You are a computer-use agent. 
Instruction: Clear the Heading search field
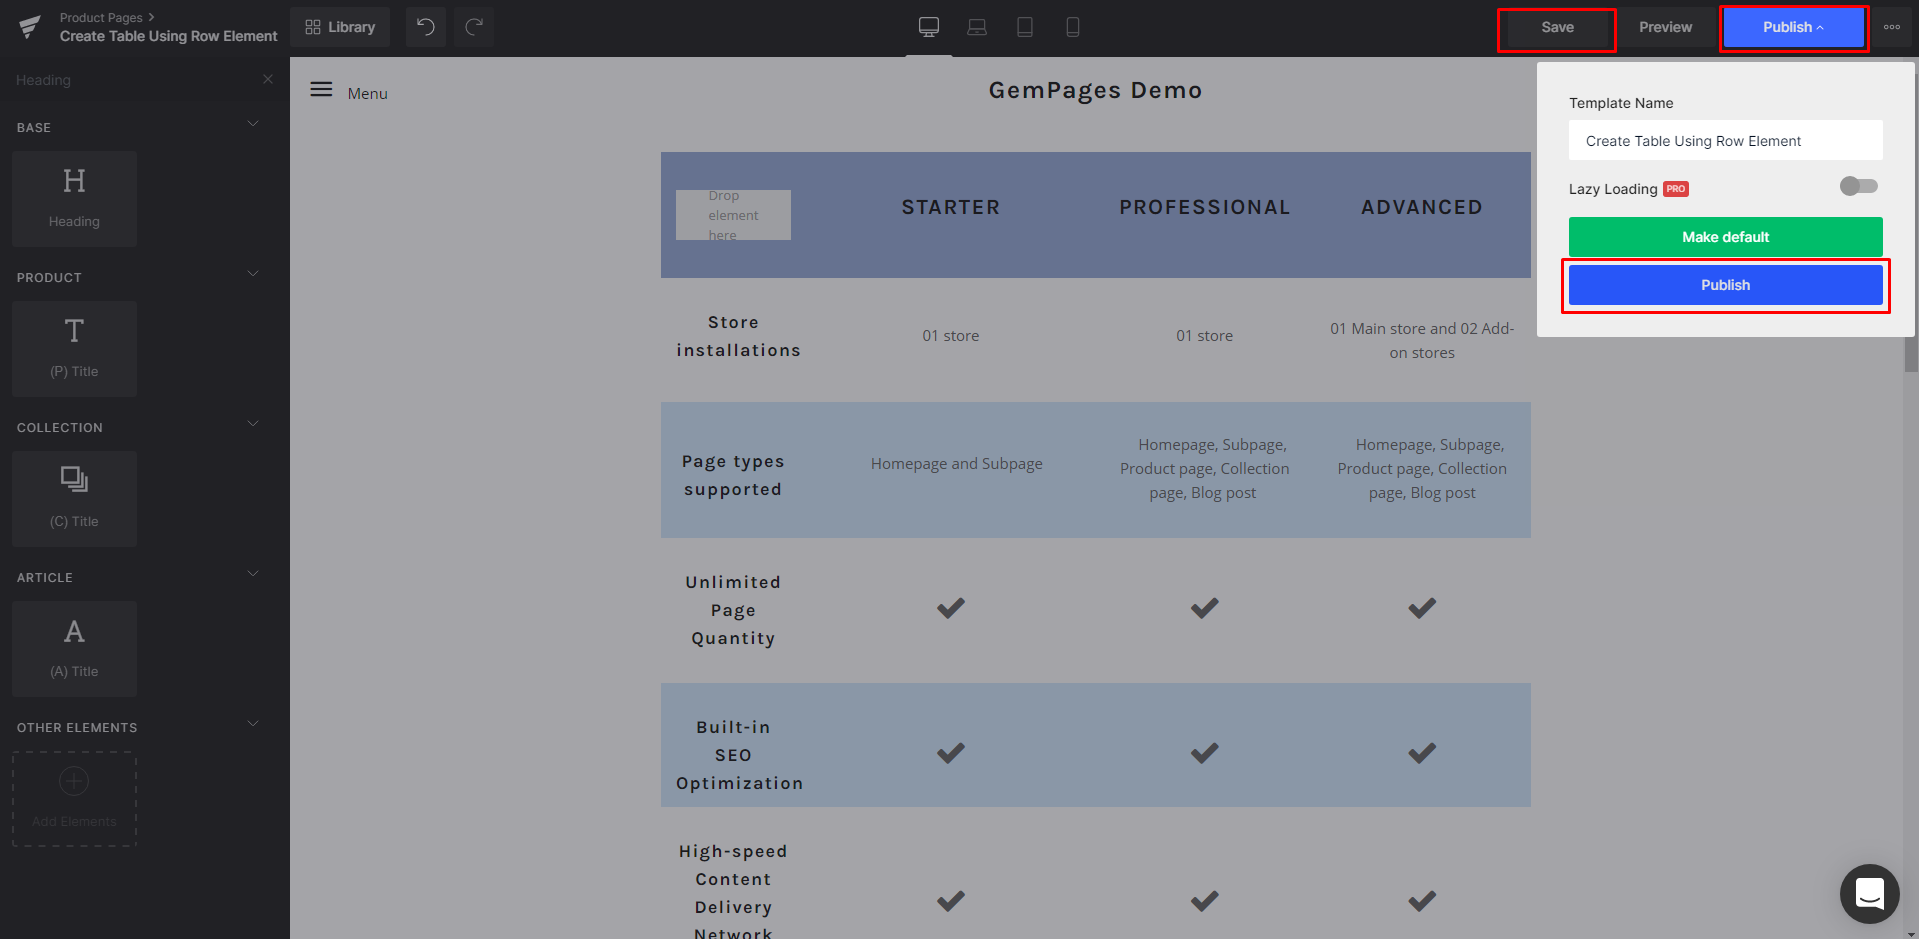pyautogui.click(x=268, y=79)
